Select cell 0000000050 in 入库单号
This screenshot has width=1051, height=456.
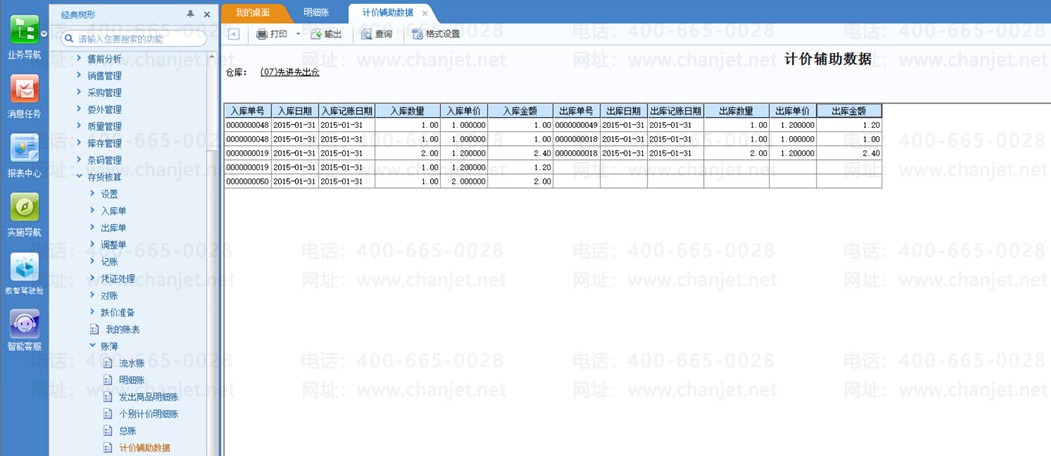tap(248, 182)
